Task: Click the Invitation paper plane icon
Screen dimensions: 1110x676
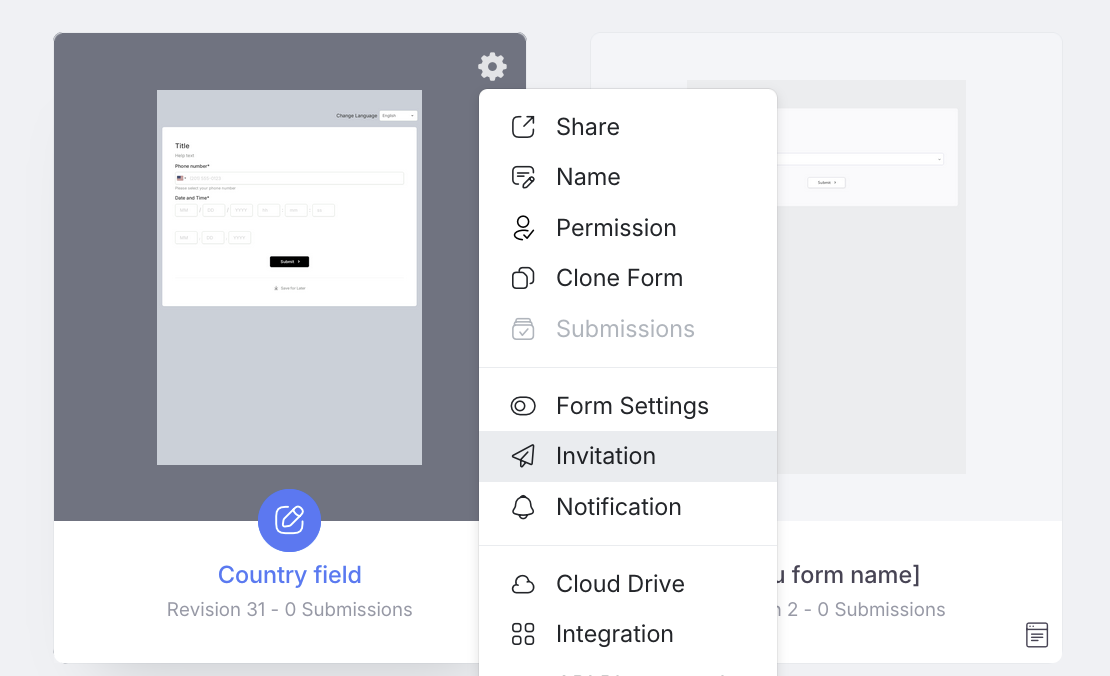Action: [x=523, y=456]
